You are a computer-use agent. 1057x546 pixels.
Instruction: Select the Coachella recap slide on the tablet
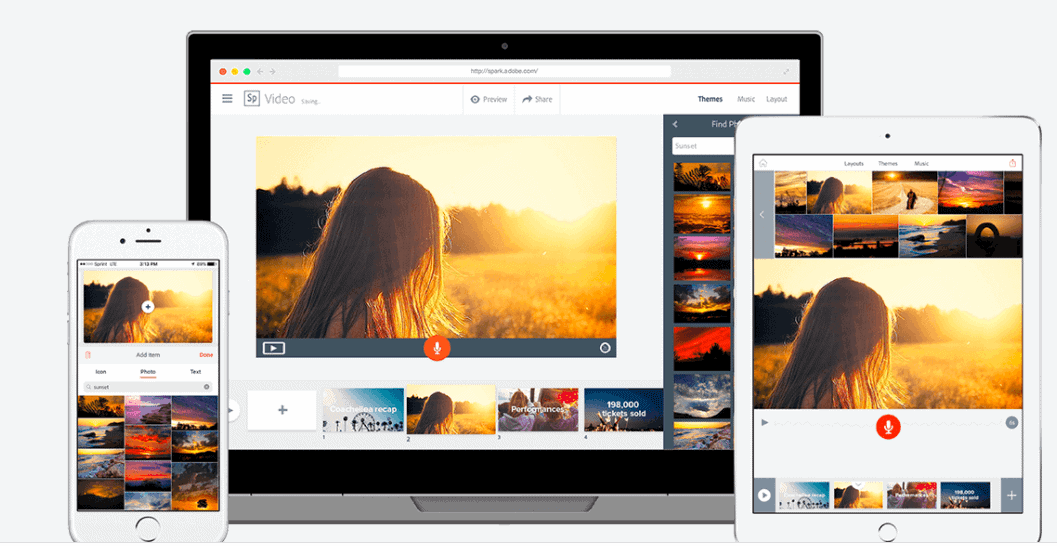[x=804, y=495]
